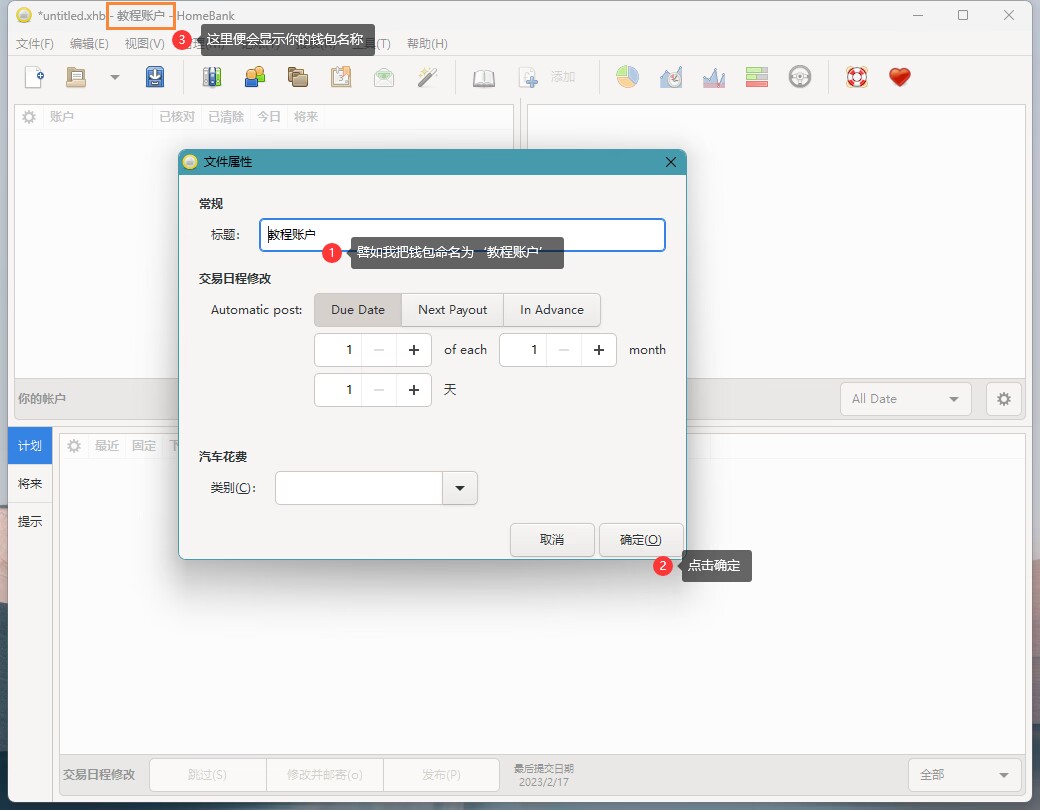The image size is (1040, 810).
Task: Open the Budget envelope icon
Action: click(x=384, y=77)
